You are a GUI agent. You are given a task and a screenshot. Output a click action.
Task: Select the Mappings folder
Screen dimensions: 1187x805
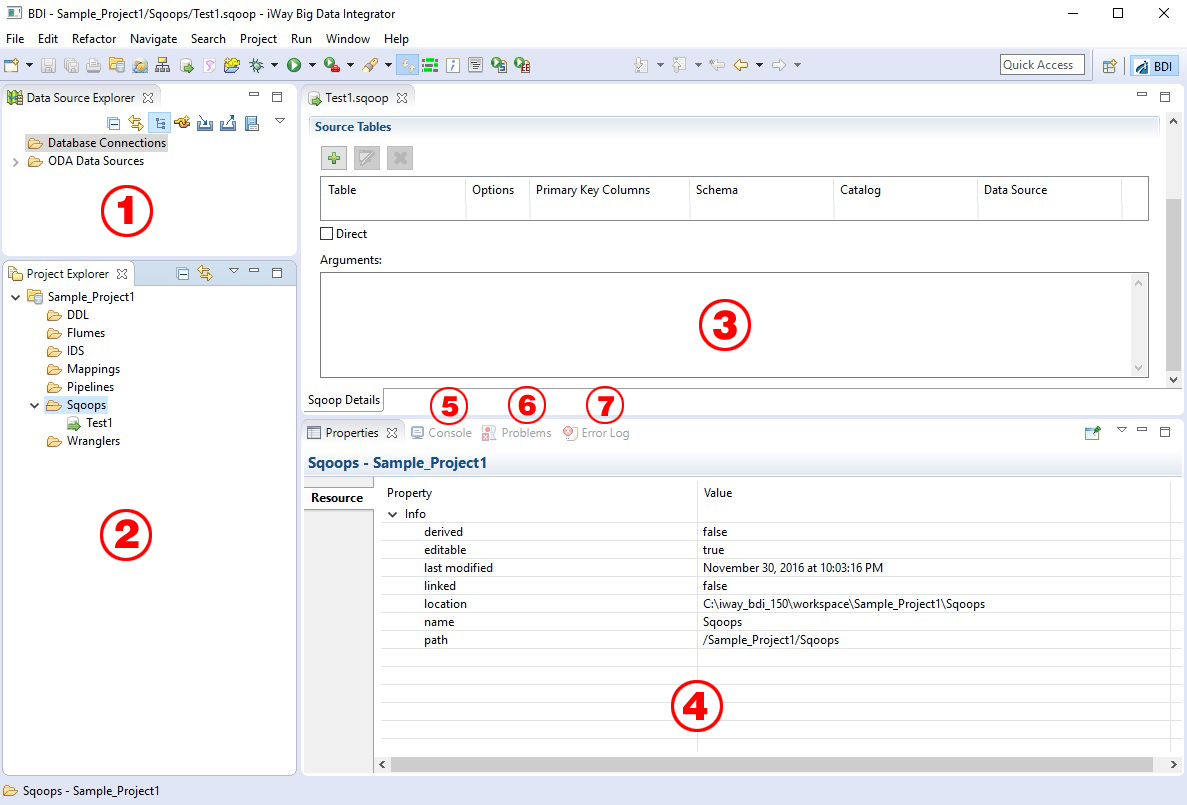(83, 369)
